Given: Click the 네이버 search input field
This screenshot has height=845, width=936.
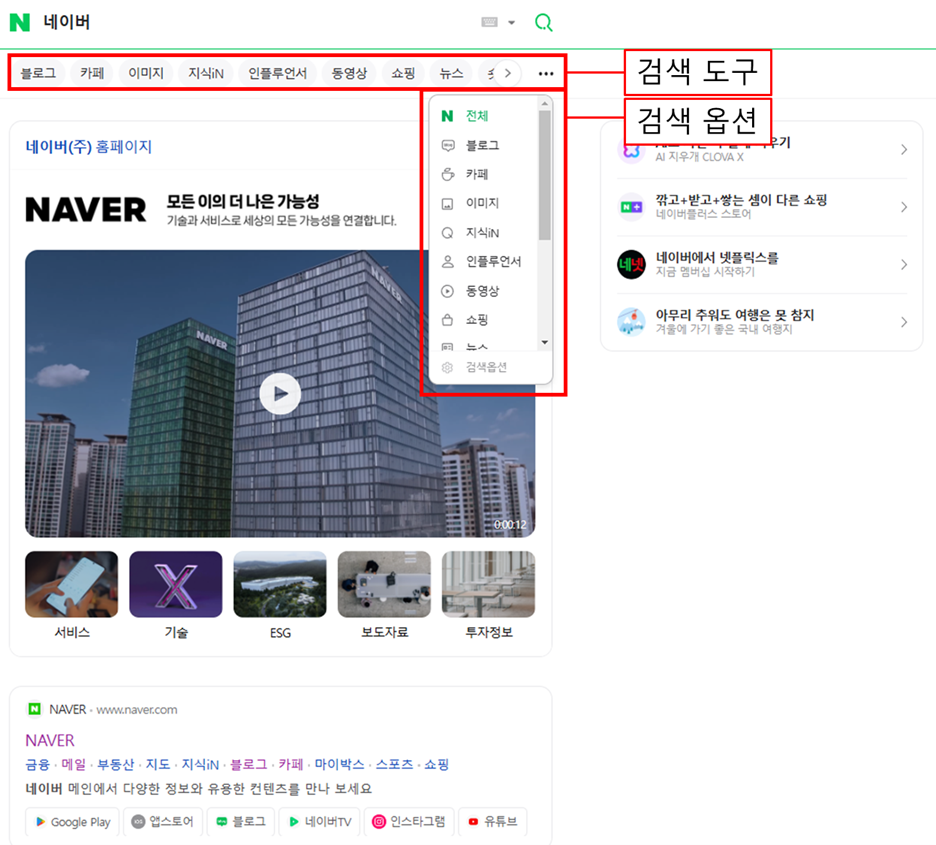Looking at the screenshot, I should (x=257, y=23).
